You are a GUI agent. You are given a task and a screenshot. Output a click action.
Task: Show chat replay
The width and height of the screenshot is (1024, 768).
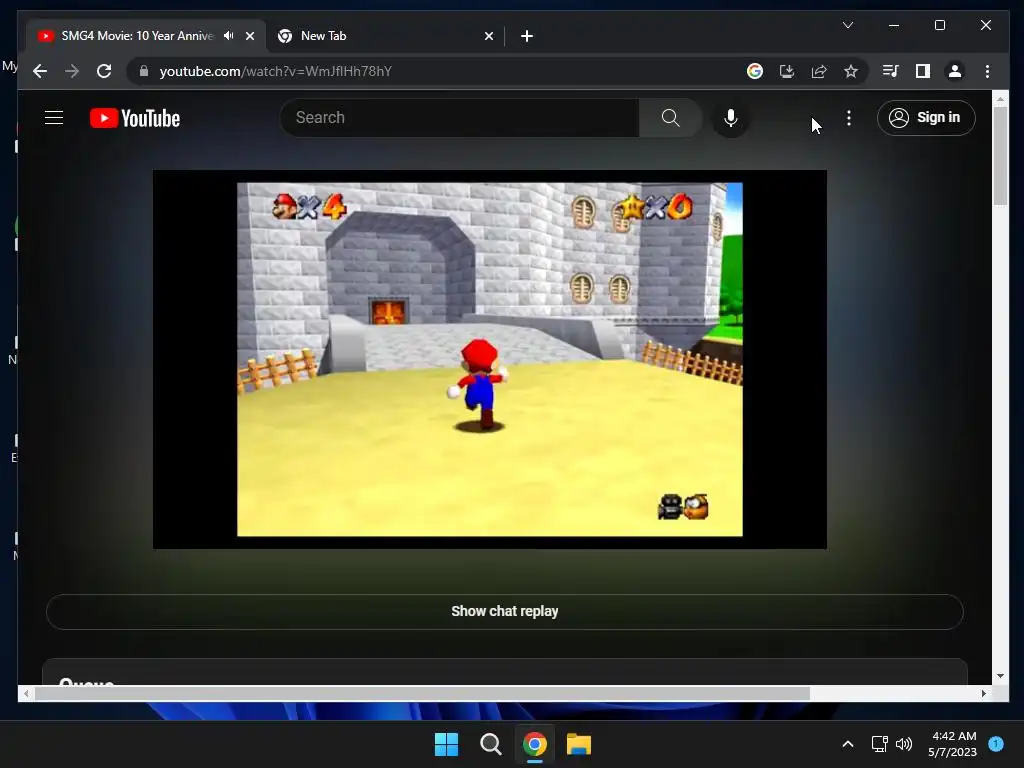pyautogui.click(x=505, y=611)
